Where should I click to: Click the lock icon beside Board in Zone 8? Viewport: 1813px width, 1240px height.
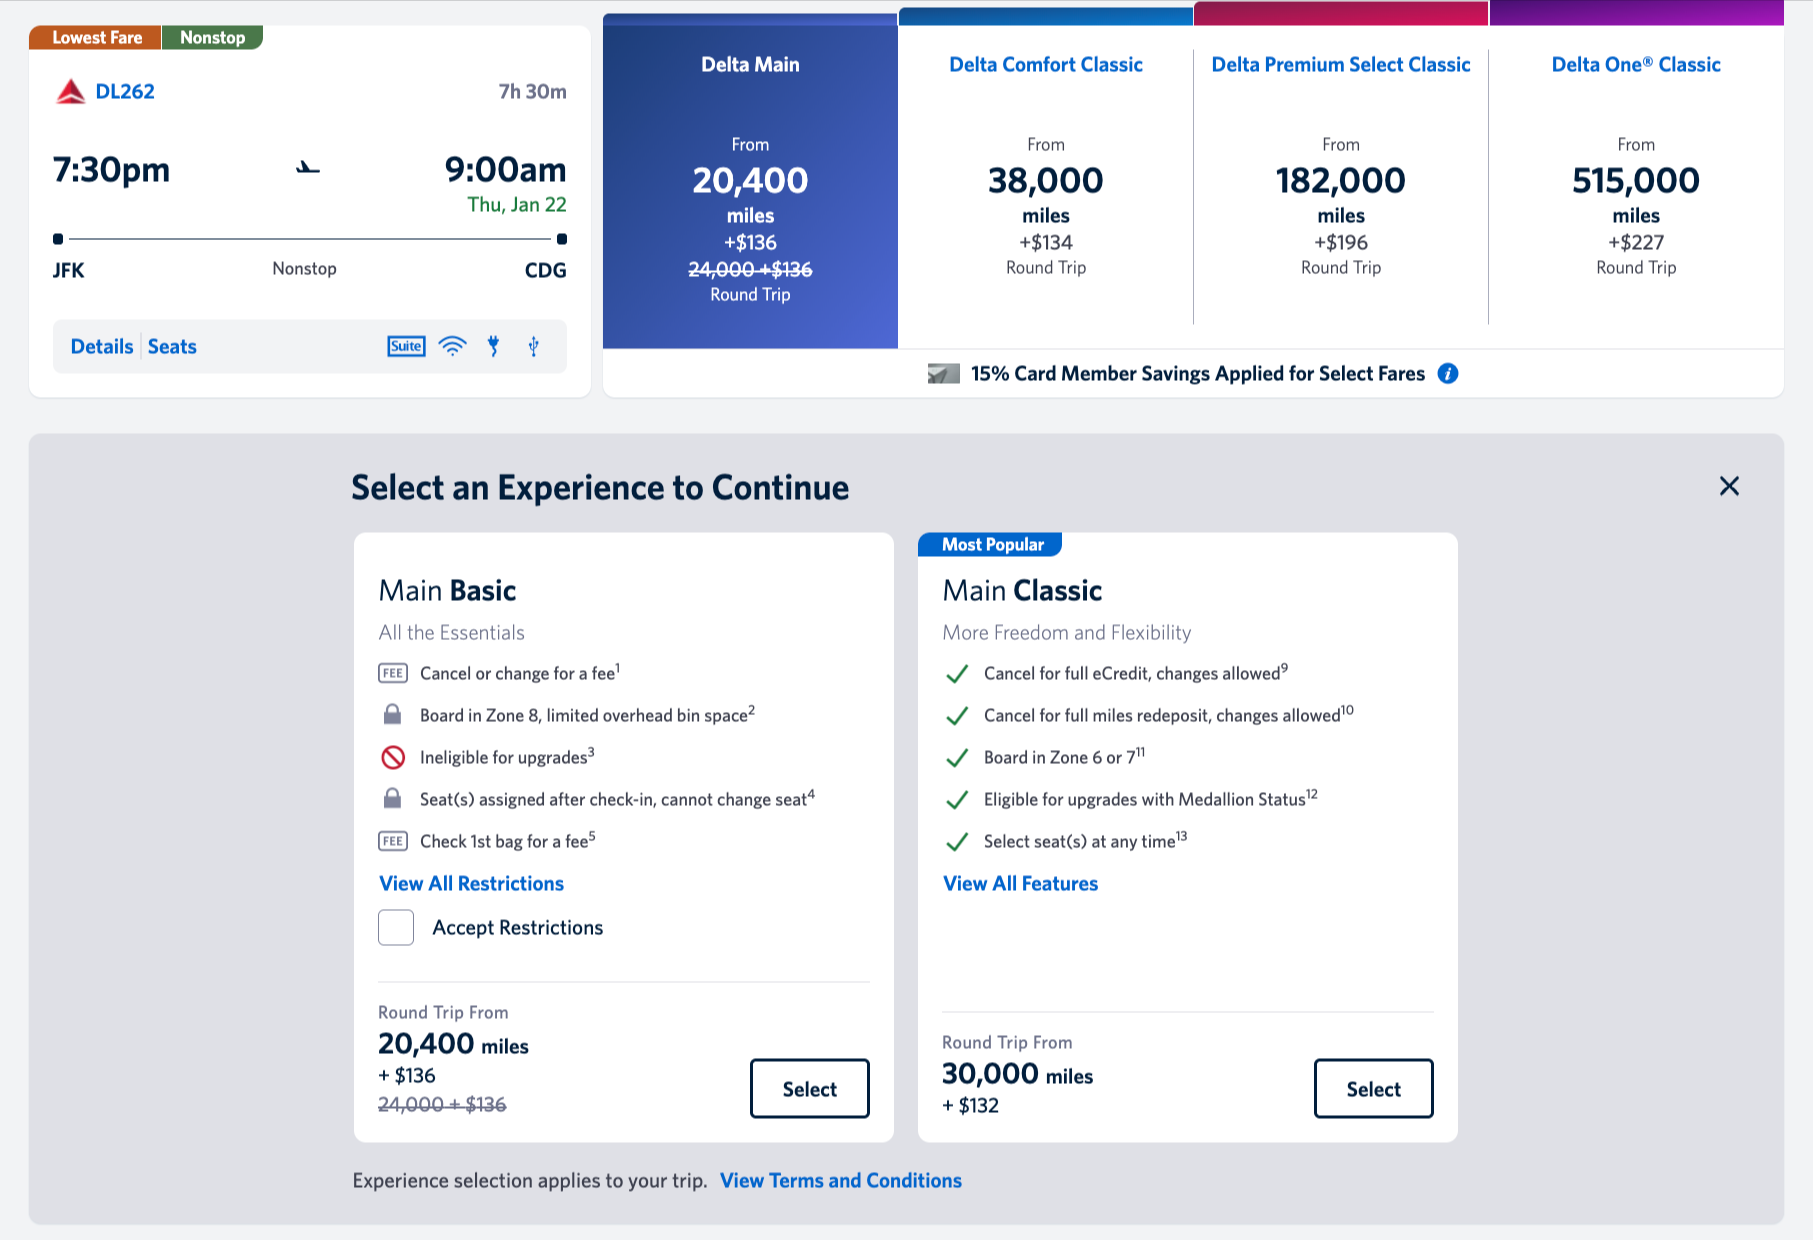pos(393,714)
